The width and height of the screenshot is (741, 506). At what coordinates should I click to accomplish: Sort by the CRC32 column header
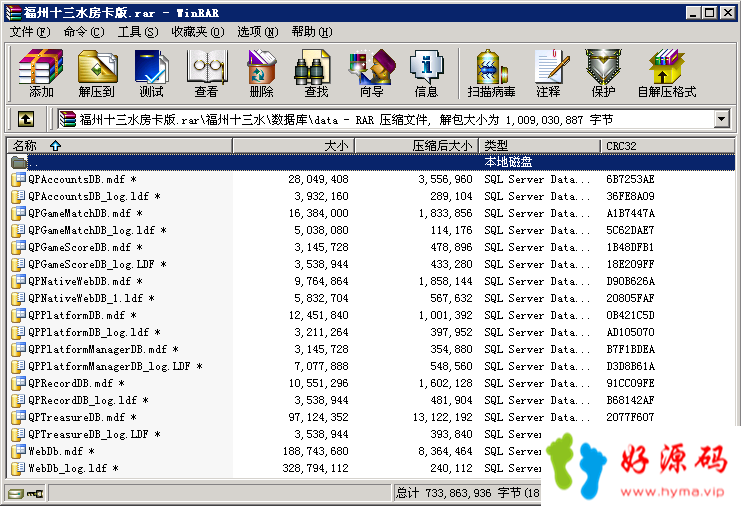click(667, 146)
